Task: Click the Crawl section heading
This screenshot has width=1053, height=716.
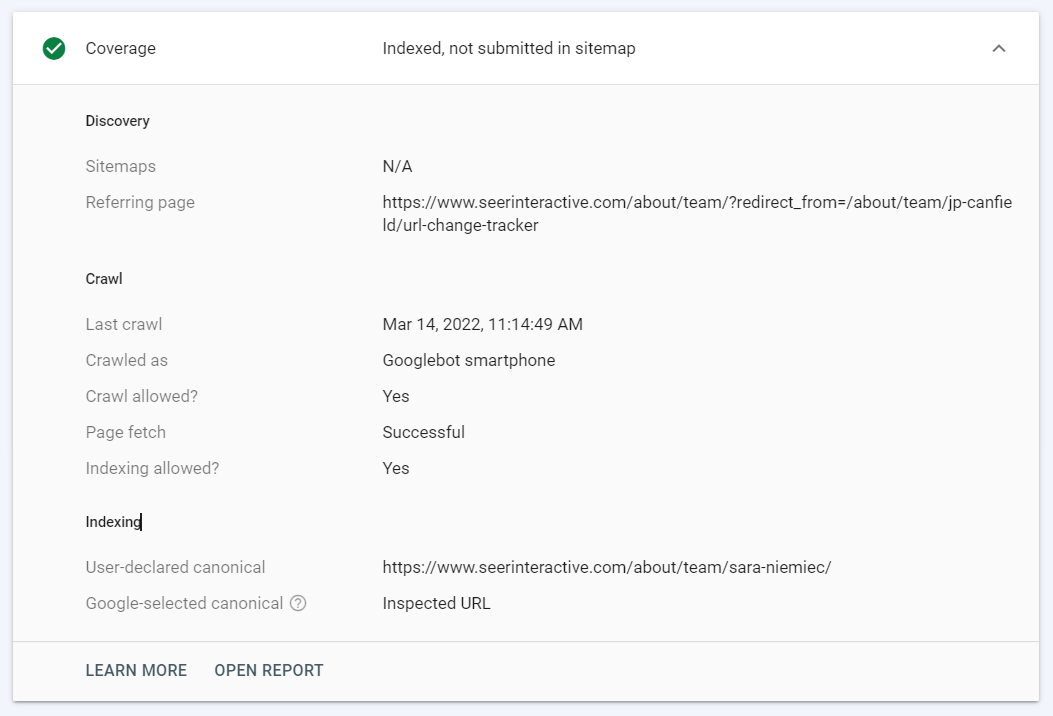Action: point(104,279)
